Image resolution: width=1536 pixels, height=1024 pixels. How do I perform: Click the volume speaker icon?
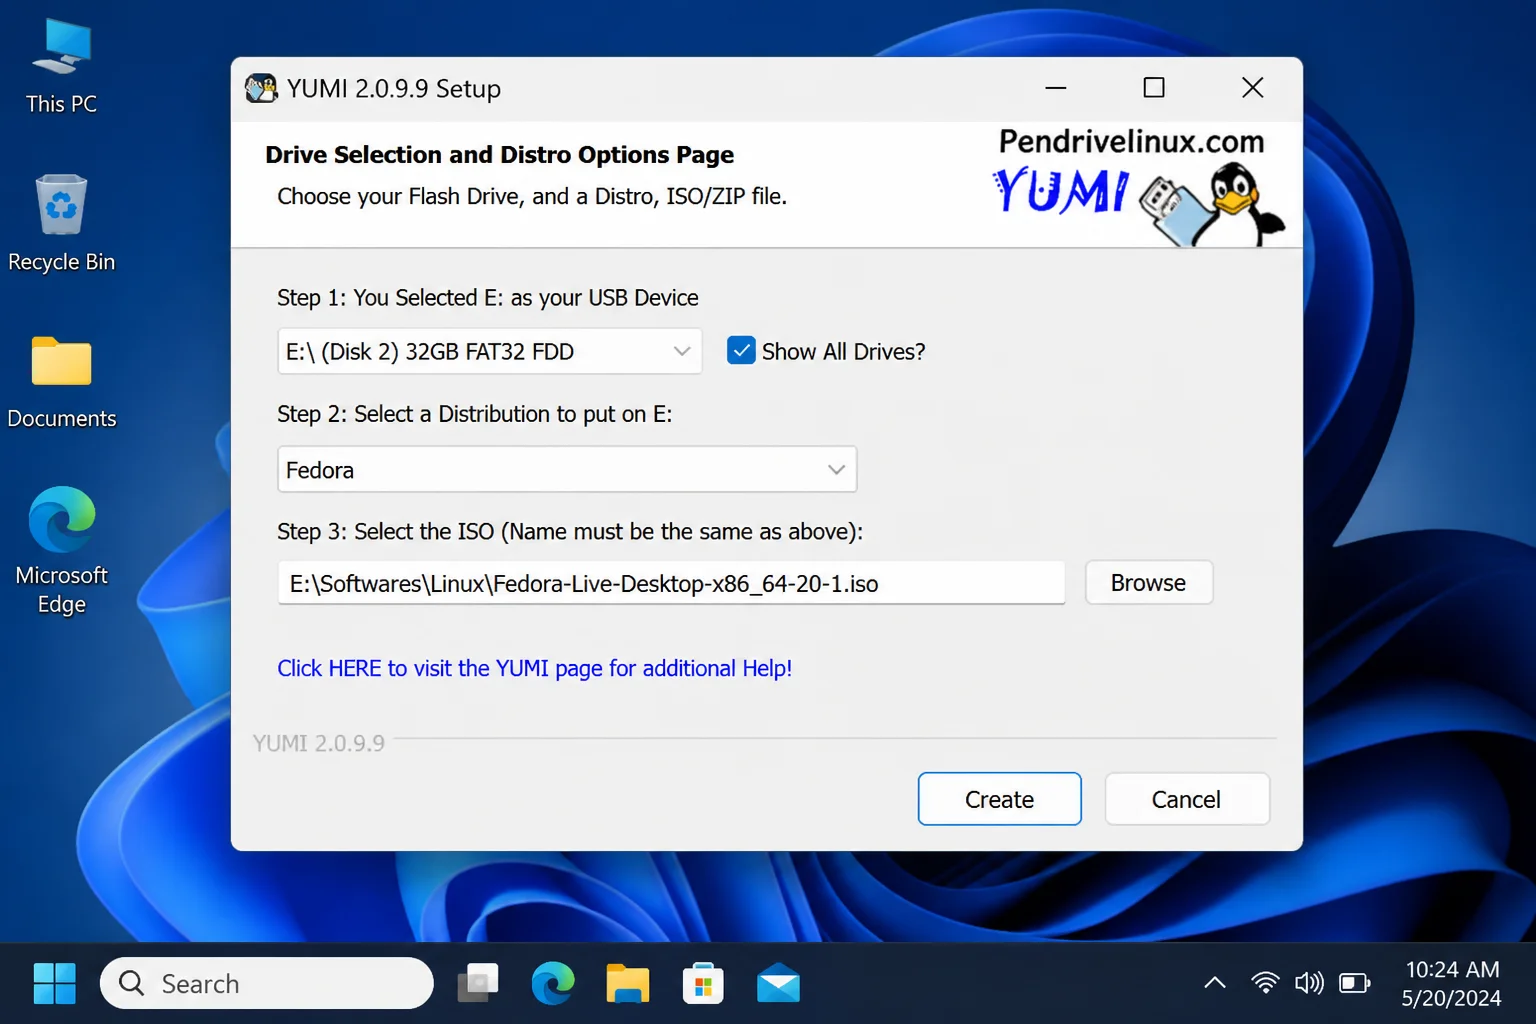[x=1309, y=983]
